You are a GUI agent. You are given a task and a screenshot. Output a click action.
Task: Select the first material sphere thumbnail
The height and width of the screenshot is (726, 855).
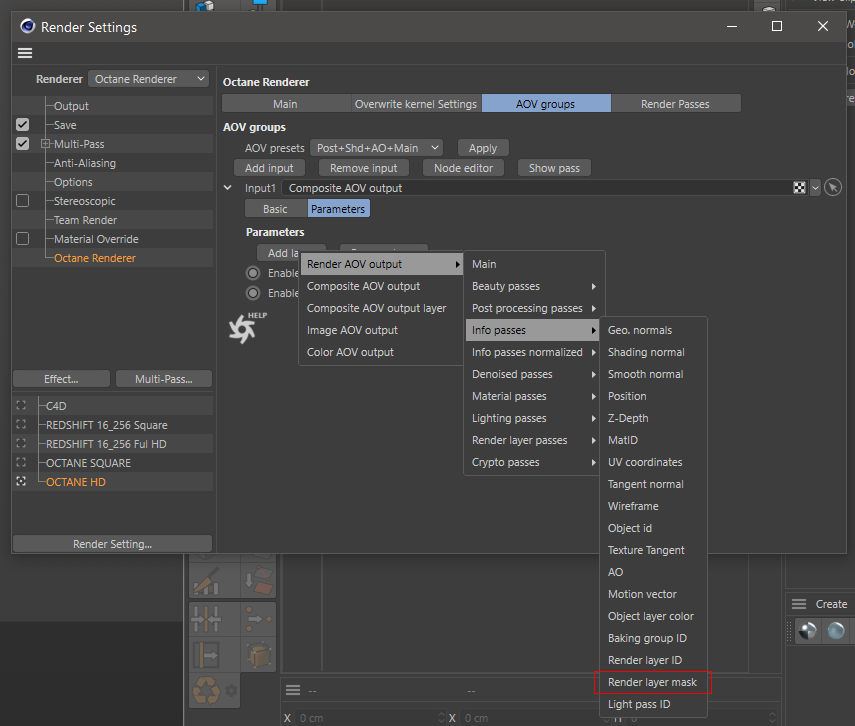(x=808, y=631)
